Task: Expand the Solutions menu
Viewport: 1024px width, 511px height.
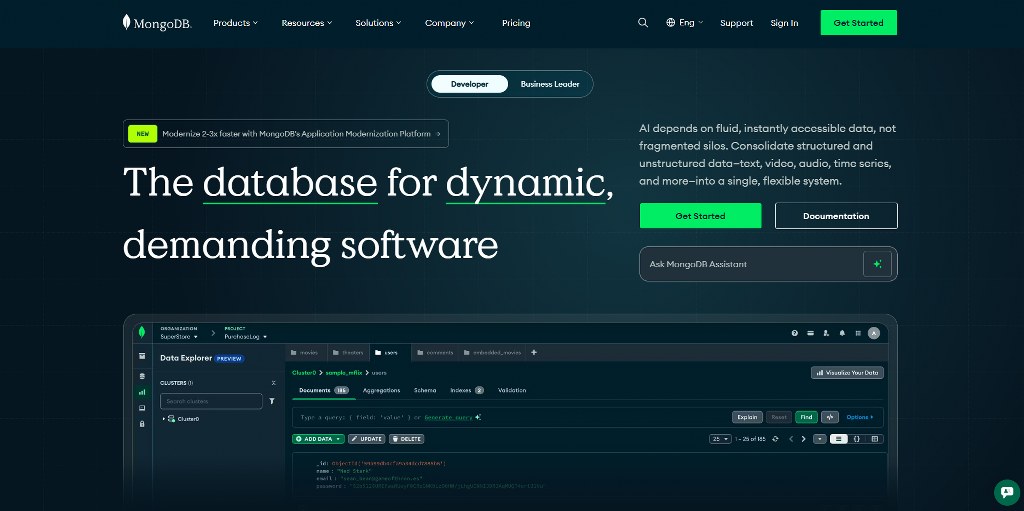Action: tap(378, 23)
